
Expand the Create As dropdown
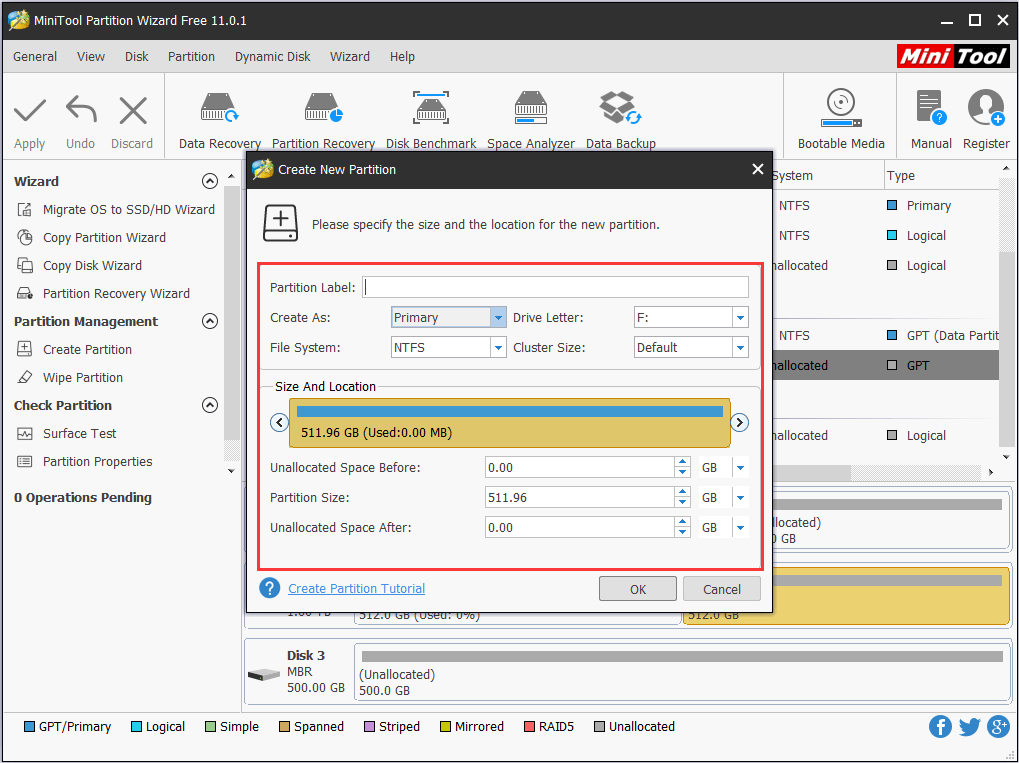[x=498, y=318]
